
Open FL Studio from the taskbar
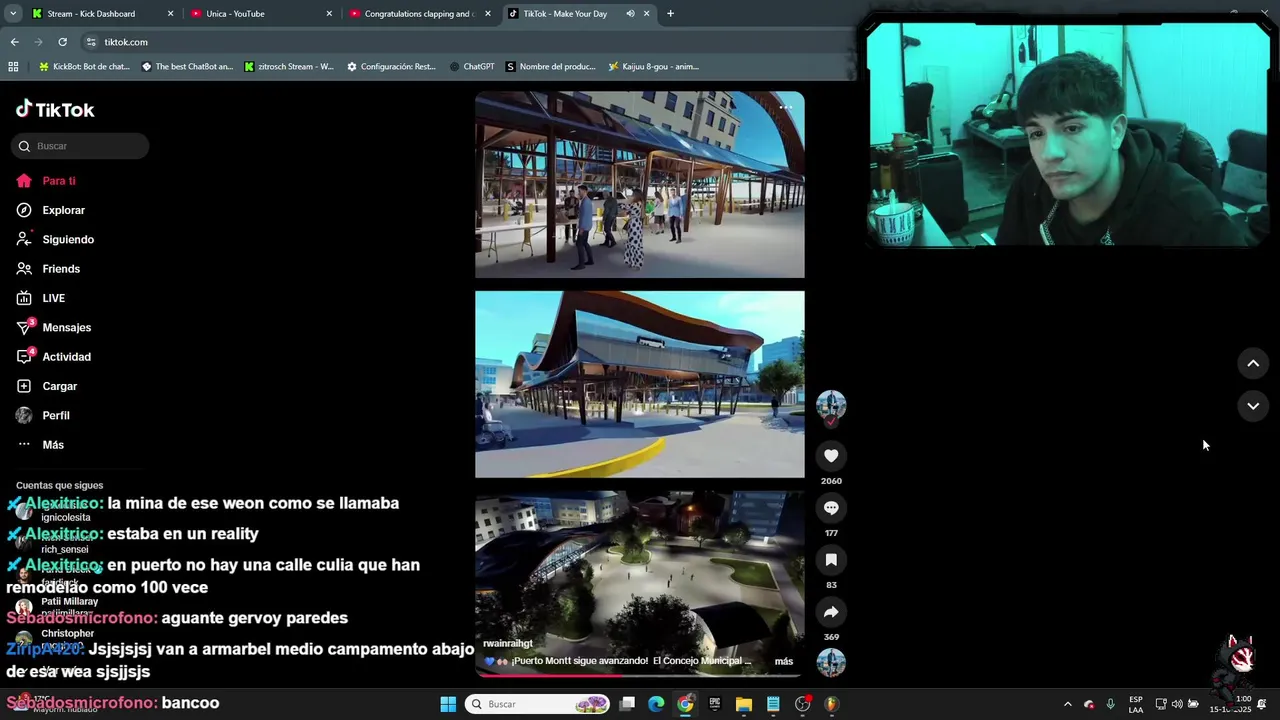tap(832, 704)
